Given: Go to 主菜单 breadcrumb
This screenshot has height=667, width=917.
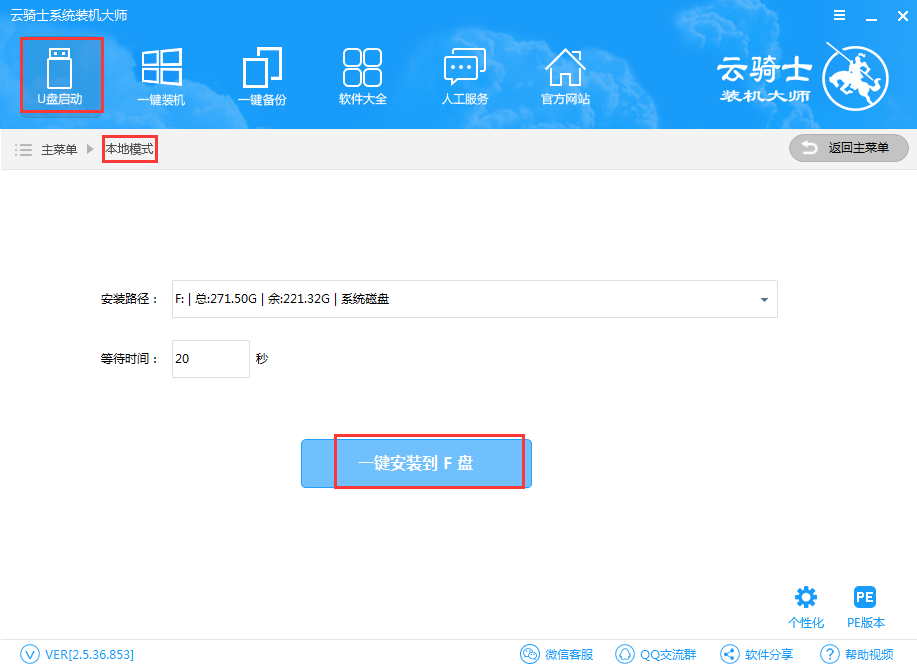Looking at the screenshot, I should click(x=59, y=150).
